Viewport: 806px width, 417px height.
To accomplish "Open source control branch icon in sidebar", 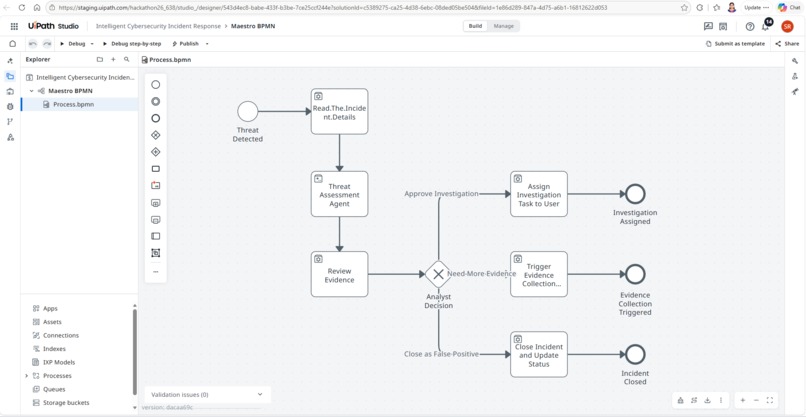I will 10,122.
